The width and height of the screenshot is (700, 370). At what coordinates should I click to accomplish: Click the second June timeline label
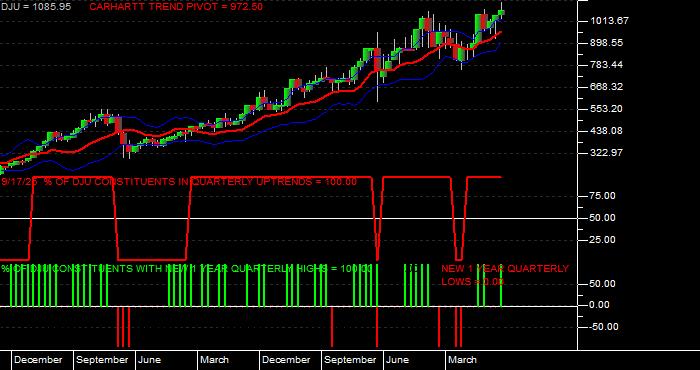point(398,360)
